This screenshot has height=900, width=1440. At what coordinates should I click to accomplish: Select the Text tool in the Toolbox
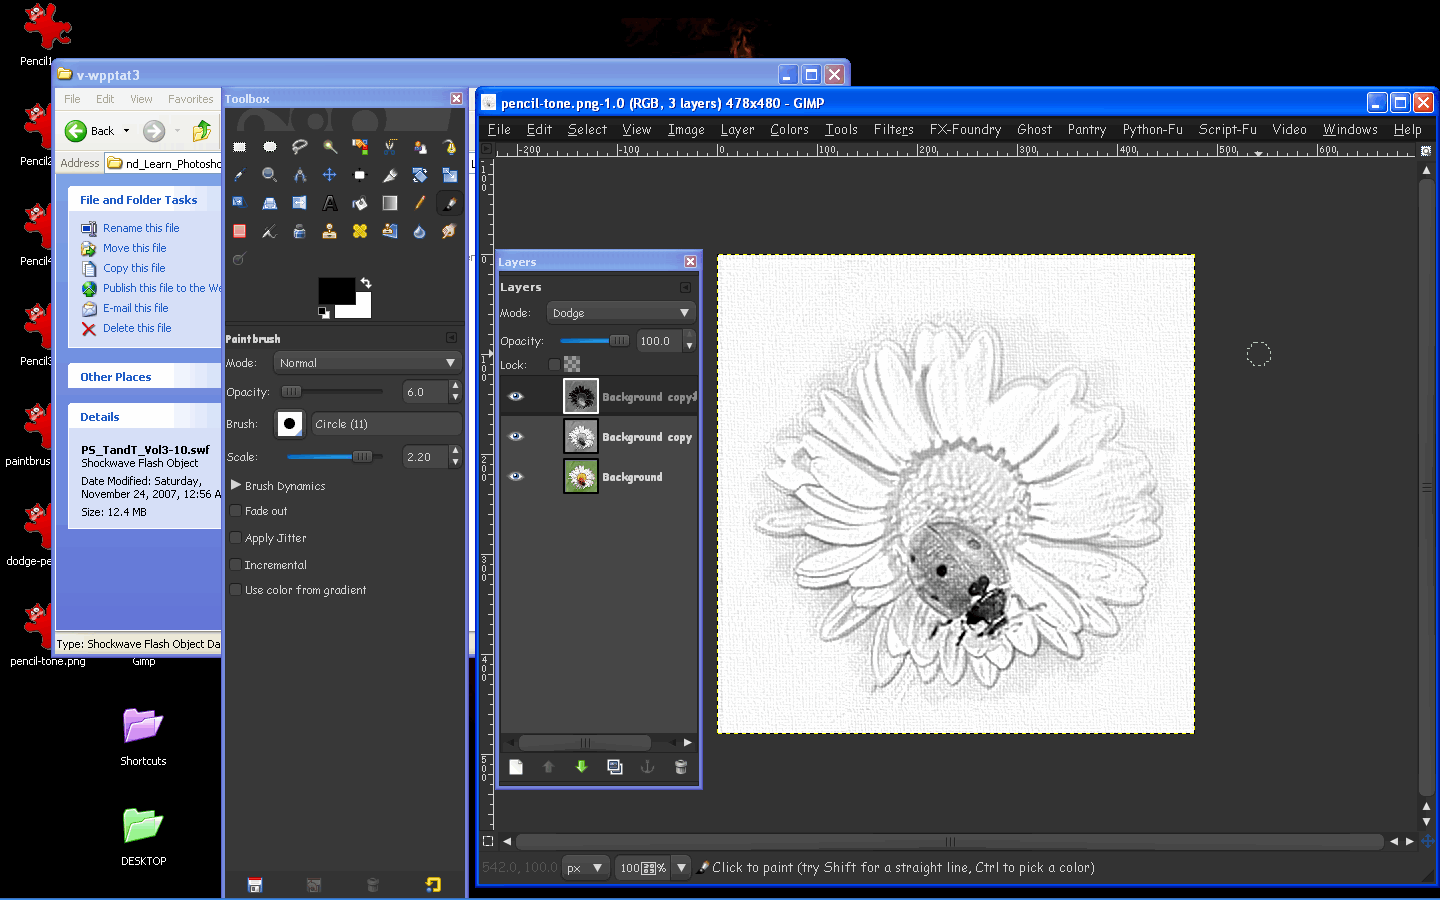click(x=330, y=202)
